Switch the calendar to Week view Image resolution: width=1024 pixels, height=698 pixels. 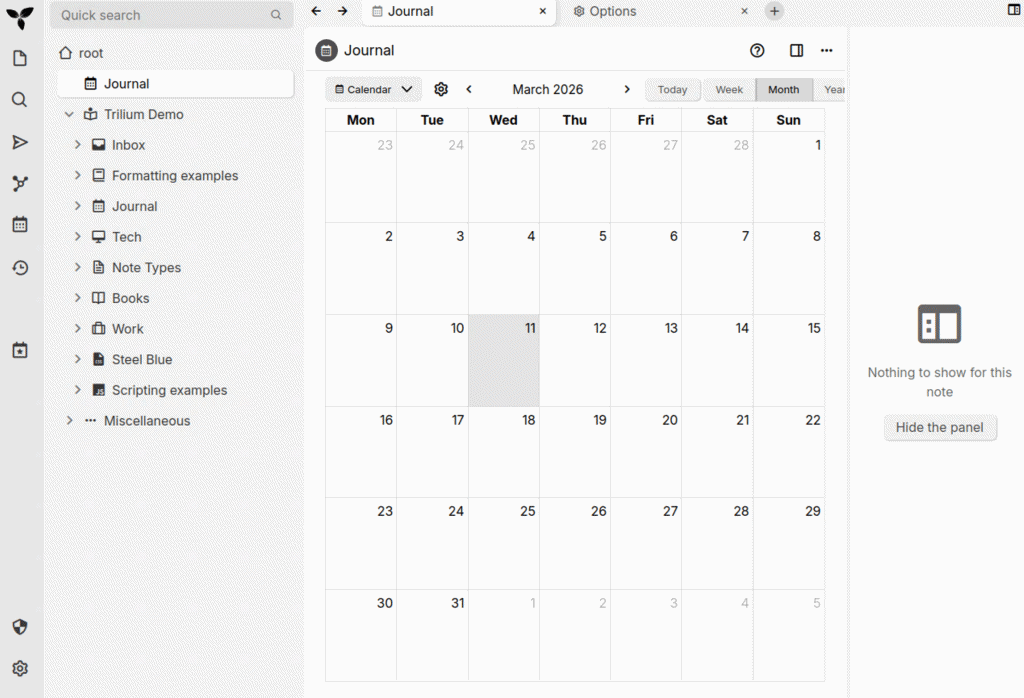click(x=729, y=90)
